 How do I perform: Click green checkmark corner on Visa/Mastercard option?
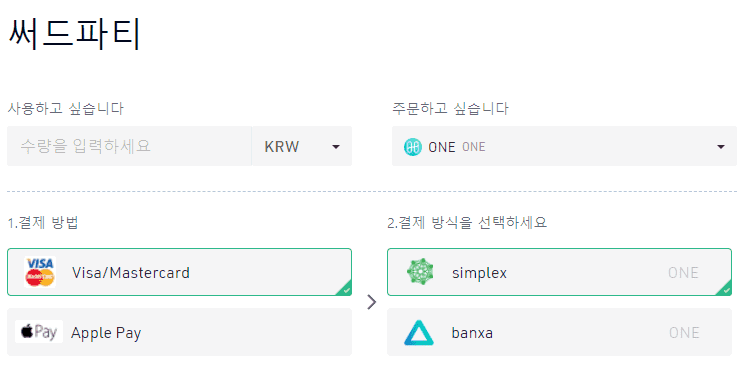pyautogui.click(x=345, y=289)
